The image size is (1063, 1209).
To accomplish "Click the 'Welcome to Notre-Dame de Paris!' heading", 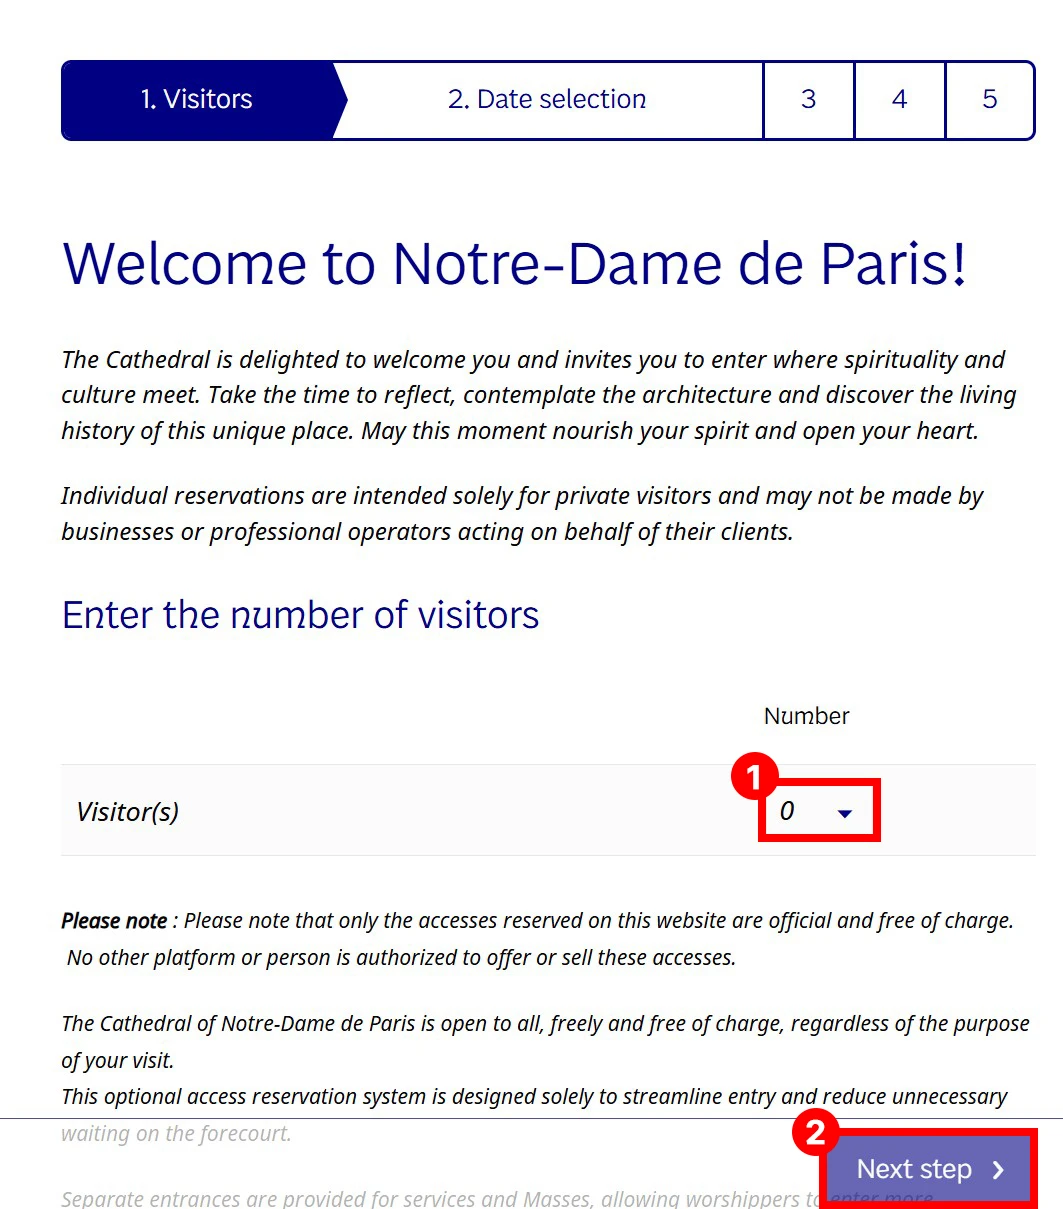I will (514, 264).
